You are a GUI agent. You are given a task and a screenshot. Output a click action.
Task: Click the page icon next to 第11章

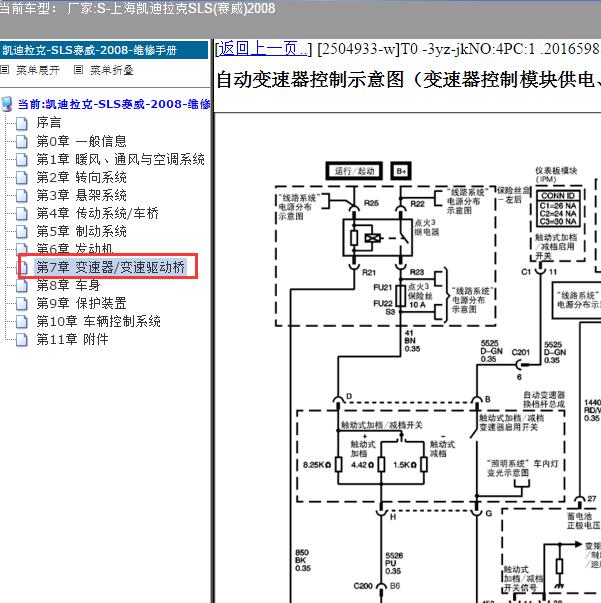pyautogui.click(x=22, y=340)
